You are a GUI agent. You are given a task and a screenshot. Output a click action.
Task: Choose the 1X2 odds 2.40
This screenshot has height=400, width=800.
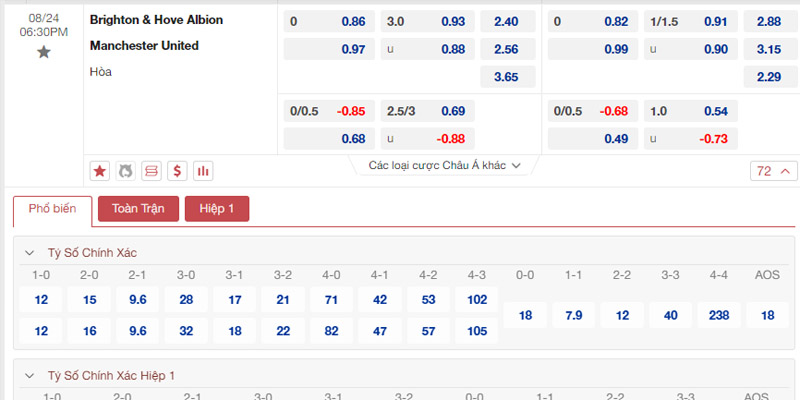click(x=508, y=21)
